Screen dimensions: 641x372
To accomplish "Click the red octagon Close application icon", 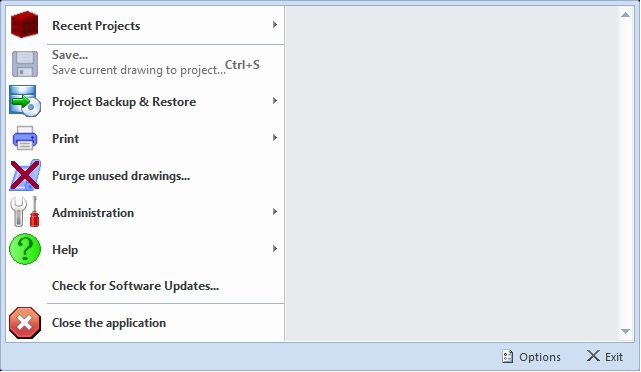I will (x=25, y=323).
